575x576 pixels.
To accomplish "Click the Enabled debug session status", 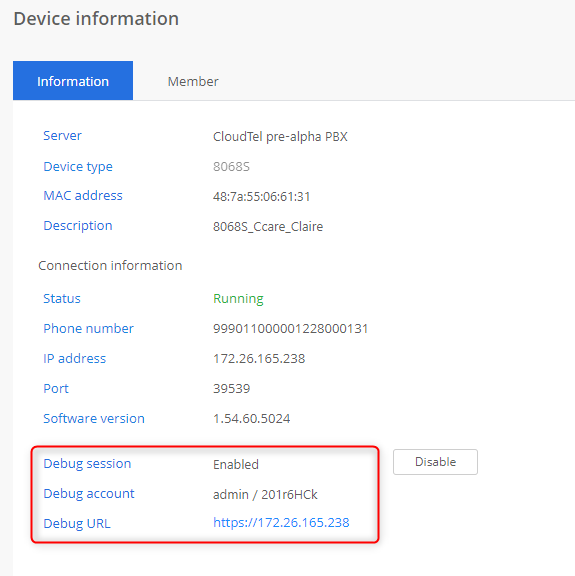I will point(236,465).
